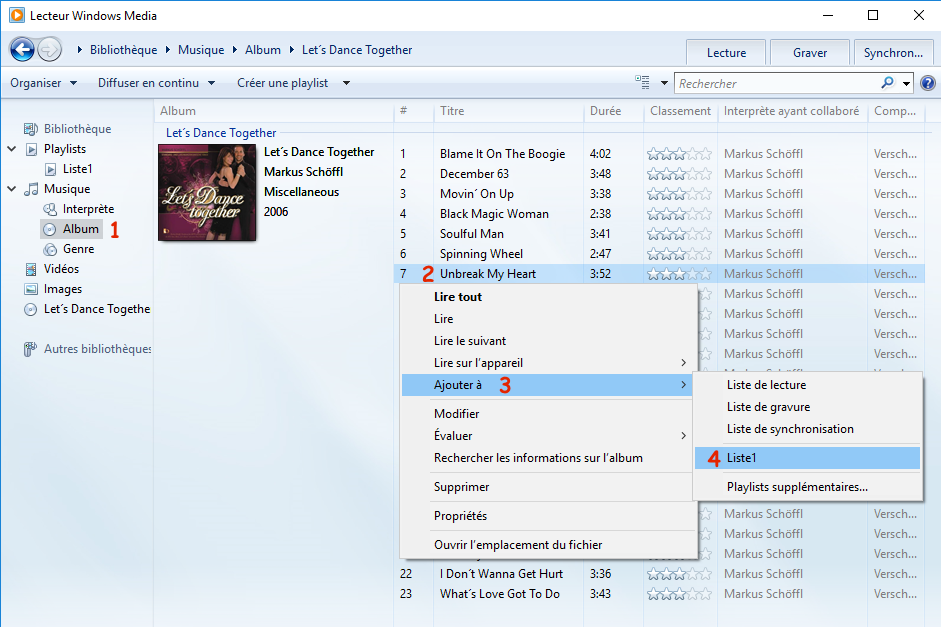The image size is (941, 627).
Task: Choose Ouvrir l'emplacement du fichier
Action: click(518, 545)
